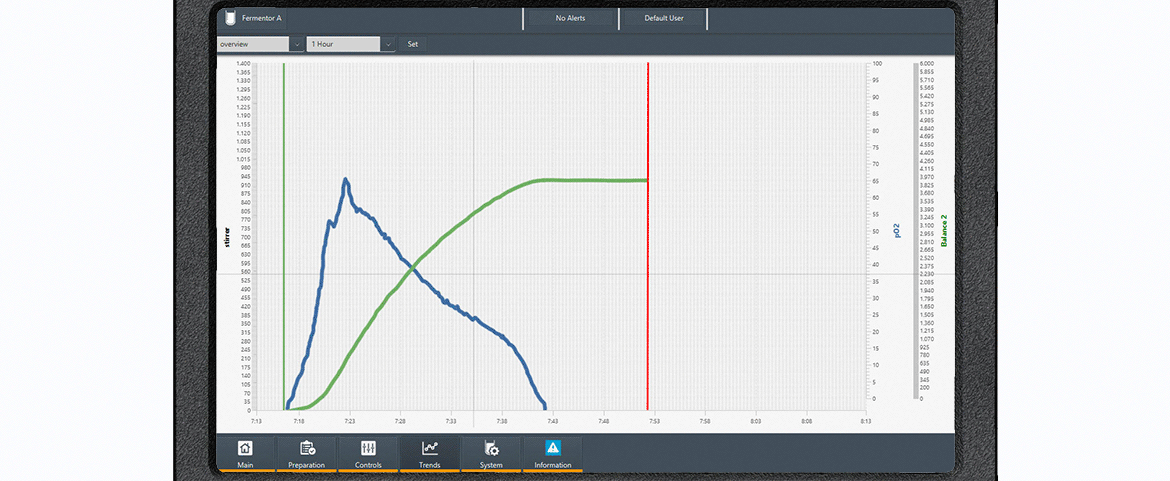Select the blue pO2 axis label
Screen dimensions: 1170x481
(897, 232)
